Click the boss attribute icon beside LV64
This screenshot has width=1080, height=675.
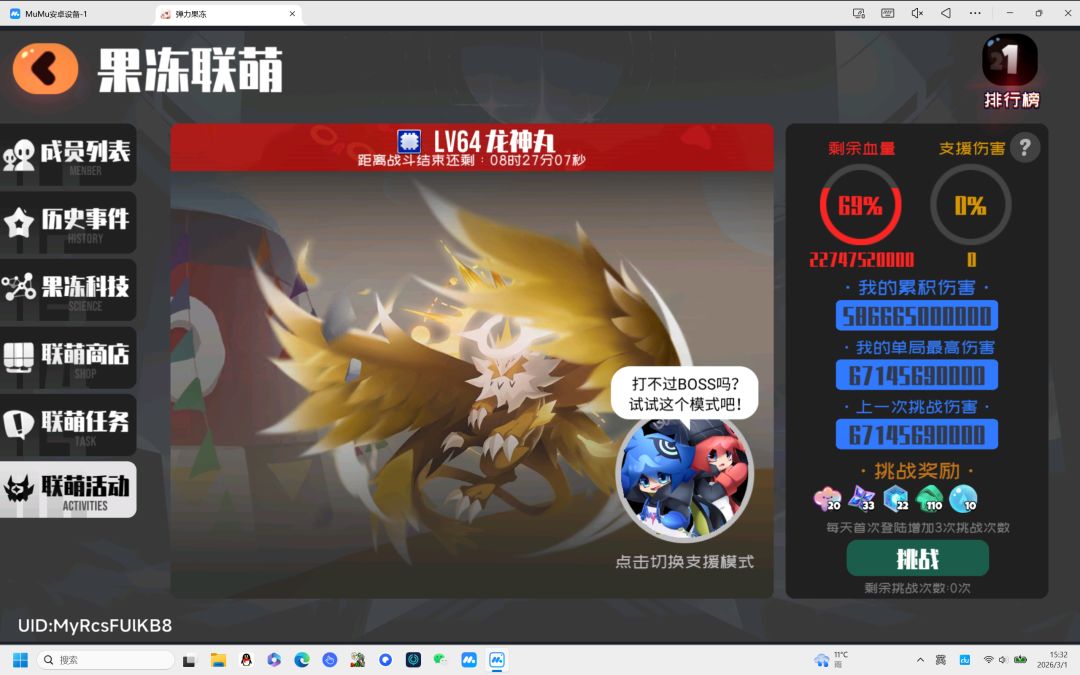click(x=409, y=141)
